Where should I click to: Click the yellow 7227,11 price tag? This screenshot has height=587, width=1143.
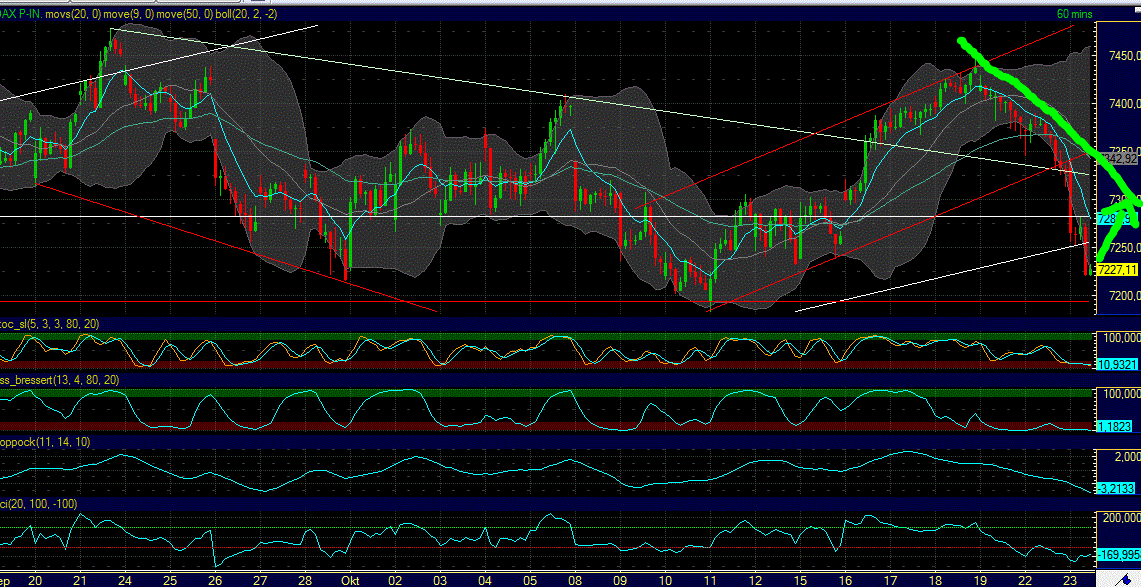point(1115,269)
